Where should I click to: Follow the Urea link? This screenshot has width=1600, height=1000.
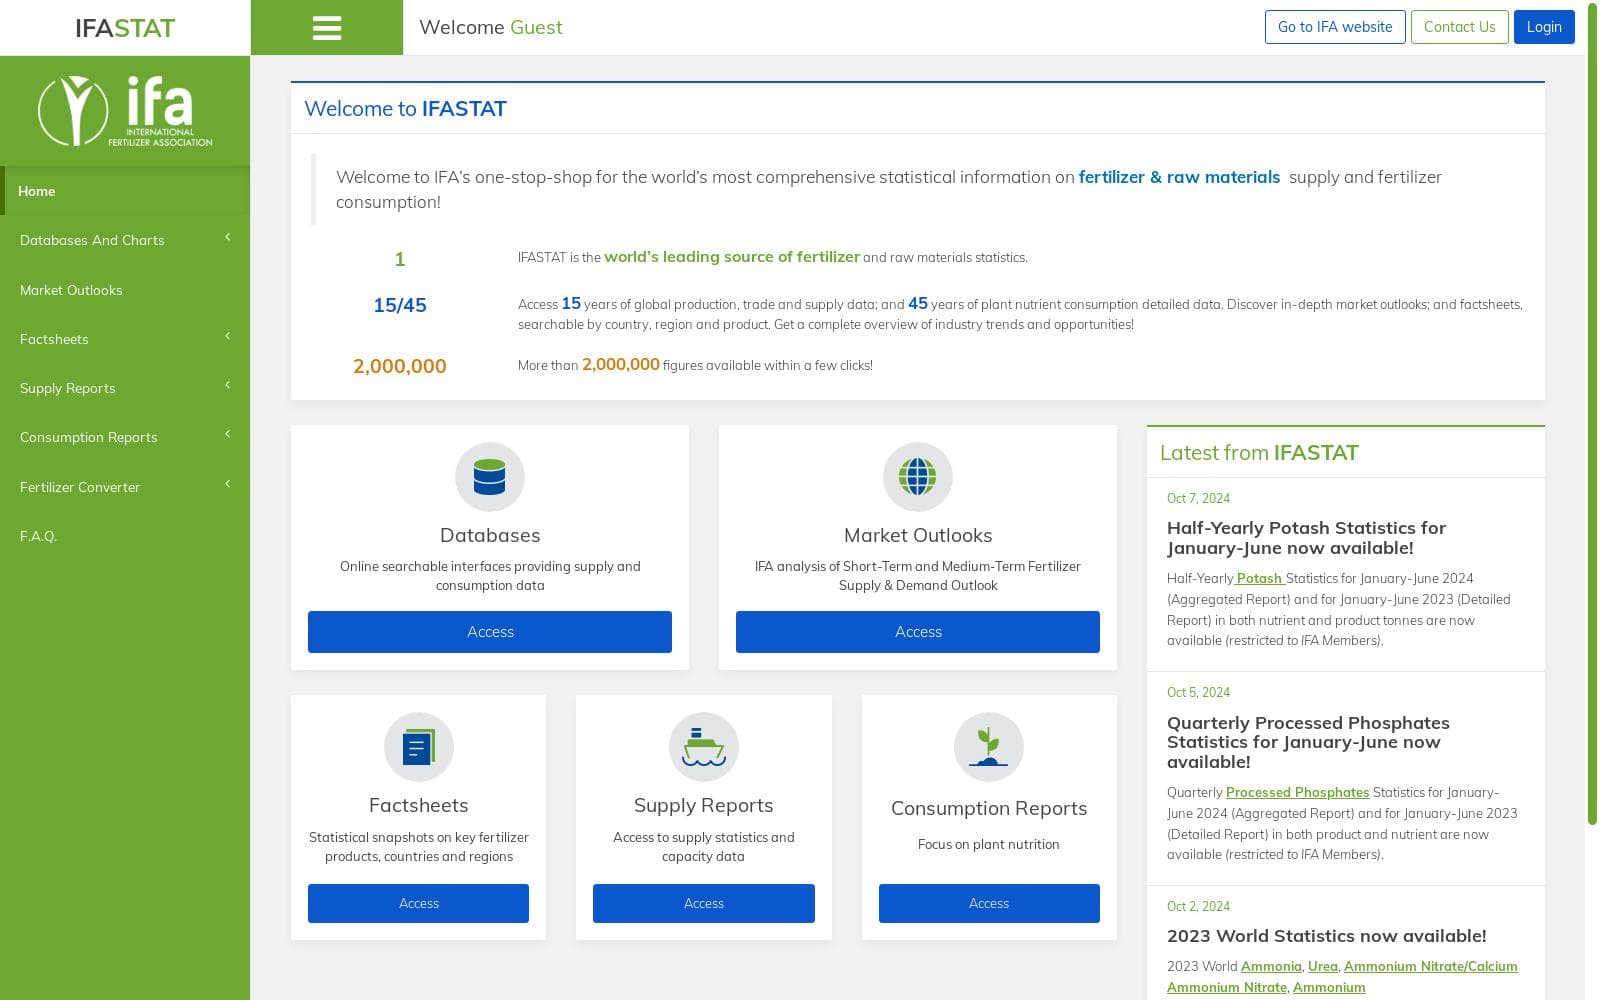1322,966
